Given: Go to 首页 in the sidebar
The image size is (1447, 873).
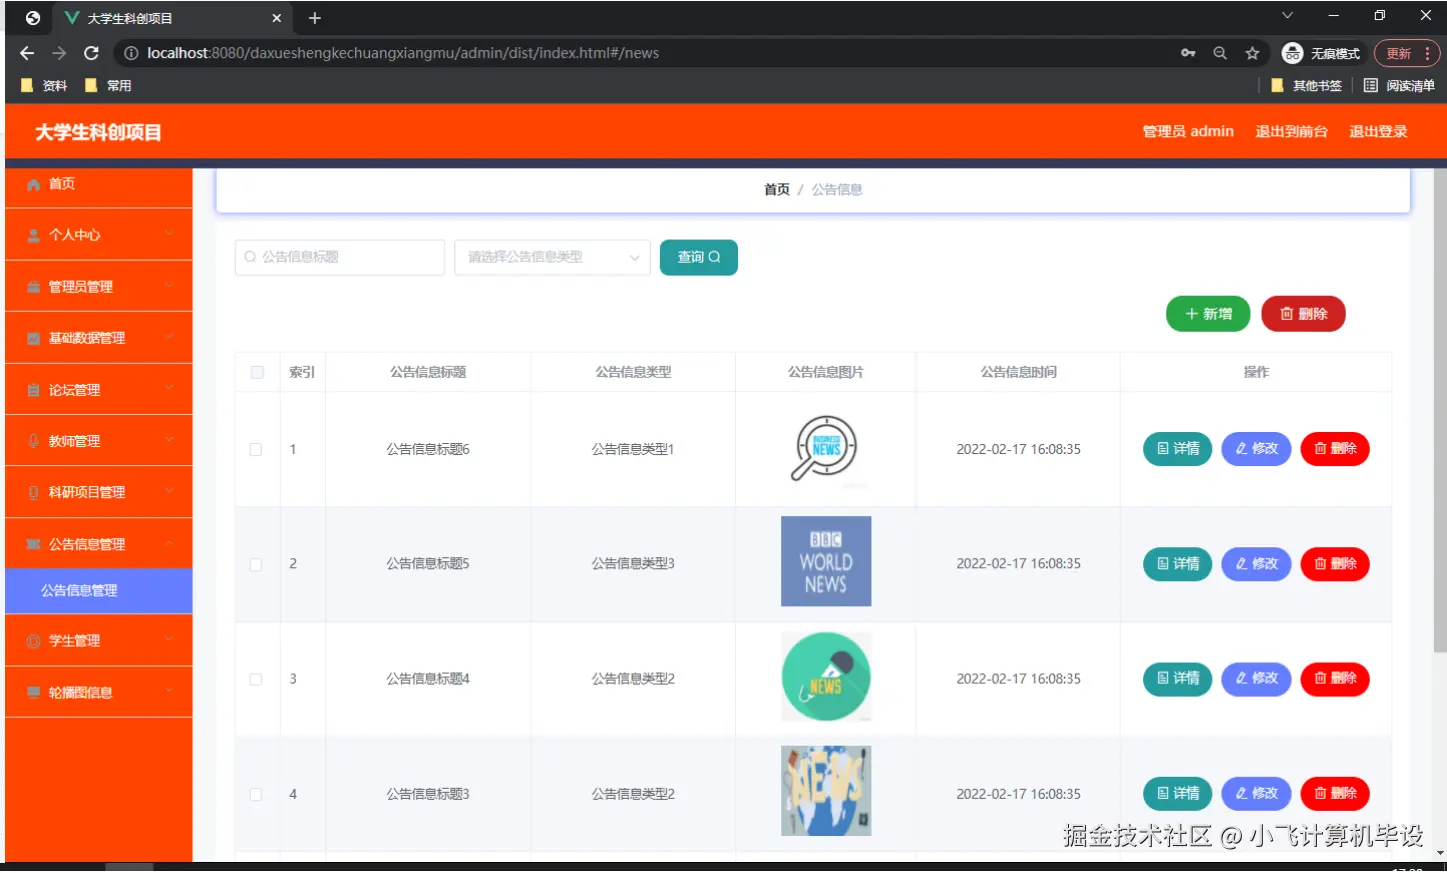Looking at the screenshot, I should coord(98,184).
